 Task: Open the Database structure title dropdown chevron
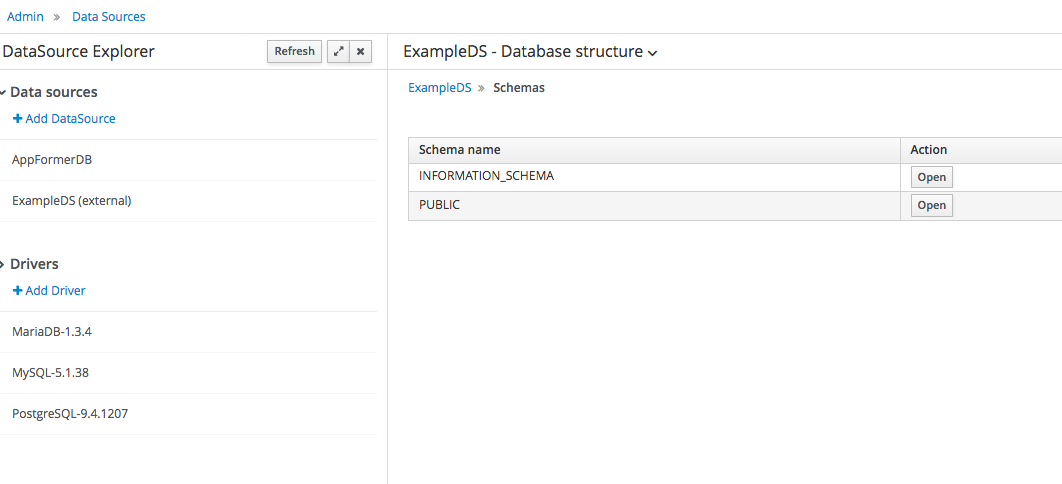tap(652, 53)
